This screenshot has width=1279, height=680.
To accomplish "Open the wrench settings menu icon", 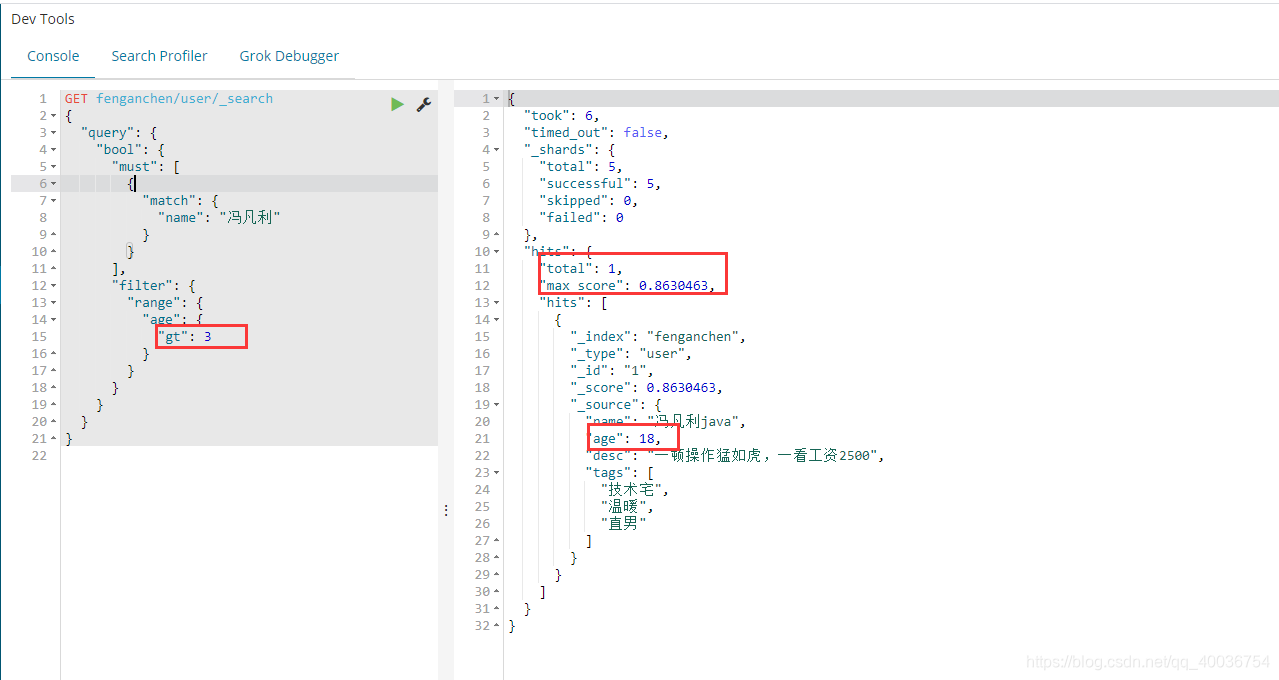I will click(x=424, y=104).
